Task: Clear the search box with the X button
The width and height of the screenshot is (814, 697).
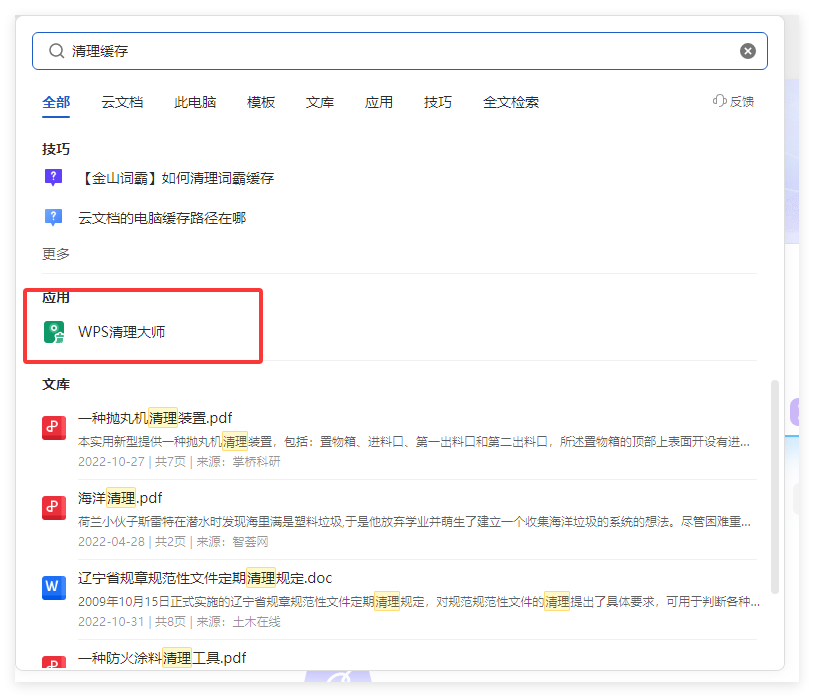Action: click(x=747, y=50)
